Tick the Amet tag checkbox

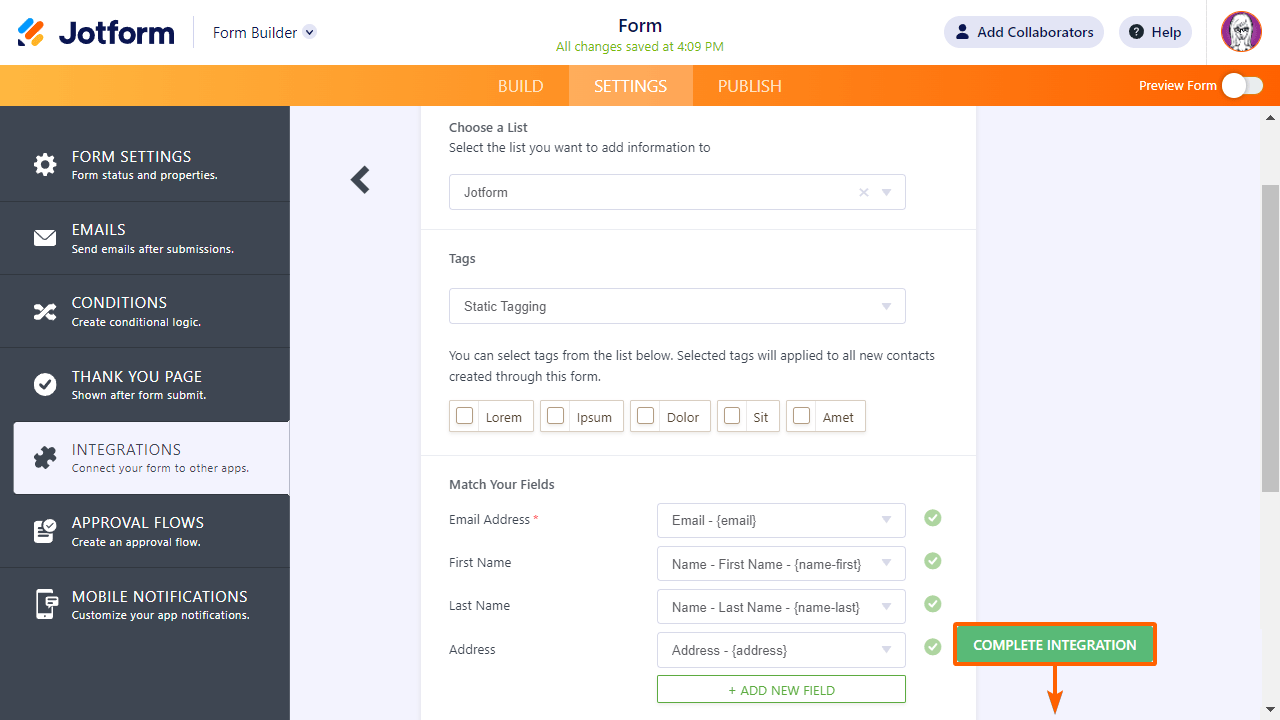(801, 416)
